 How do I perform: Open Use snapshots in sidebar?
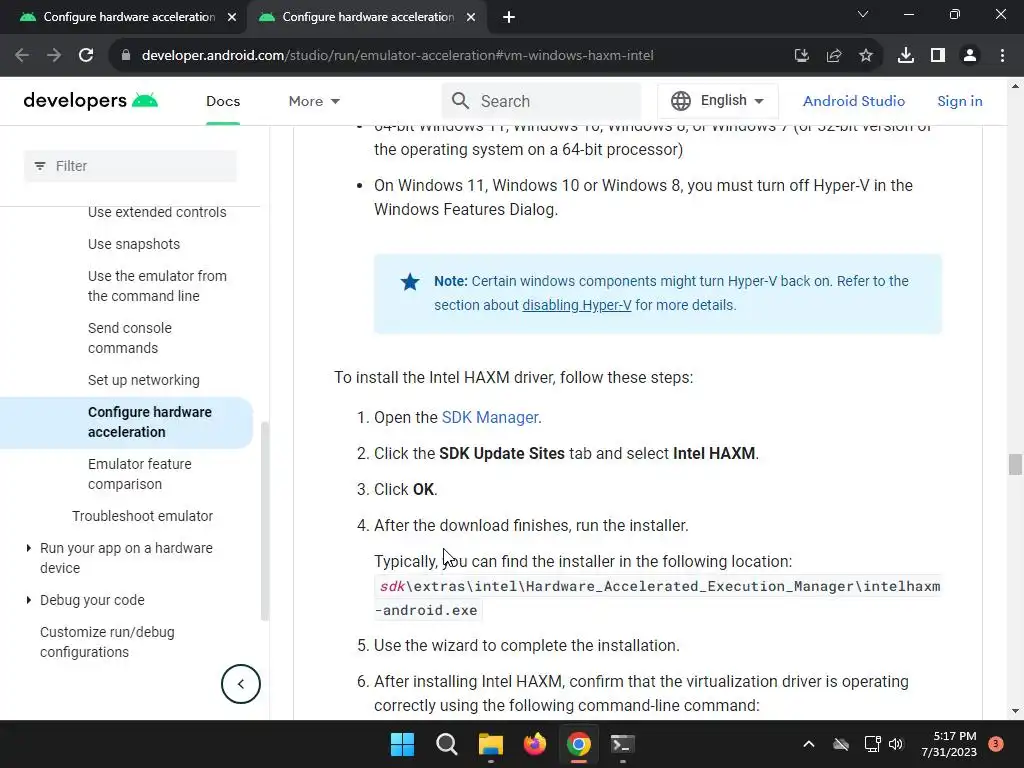[x=134, y=244]
